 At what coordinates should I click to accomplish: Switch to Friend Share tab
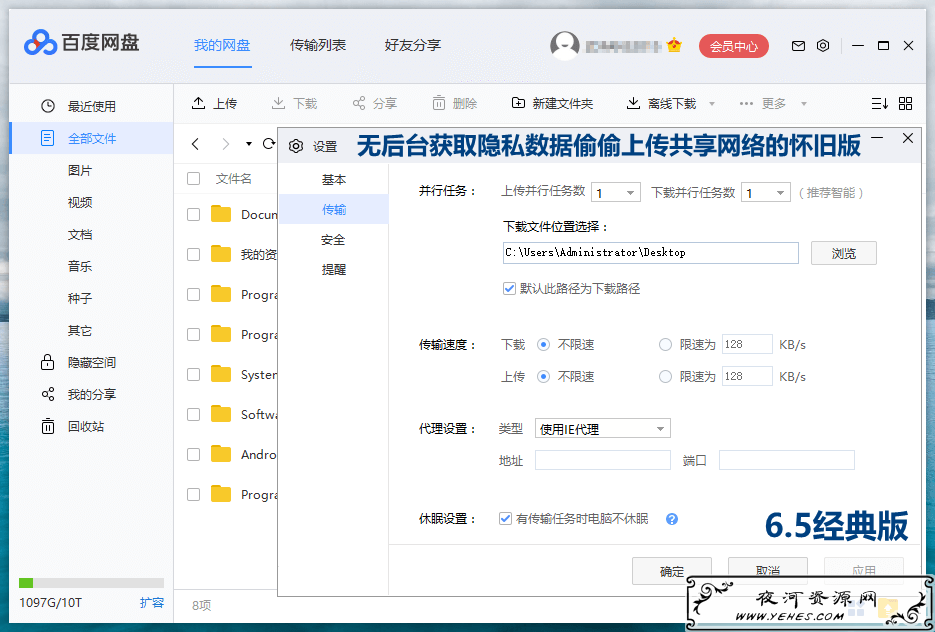413,45
